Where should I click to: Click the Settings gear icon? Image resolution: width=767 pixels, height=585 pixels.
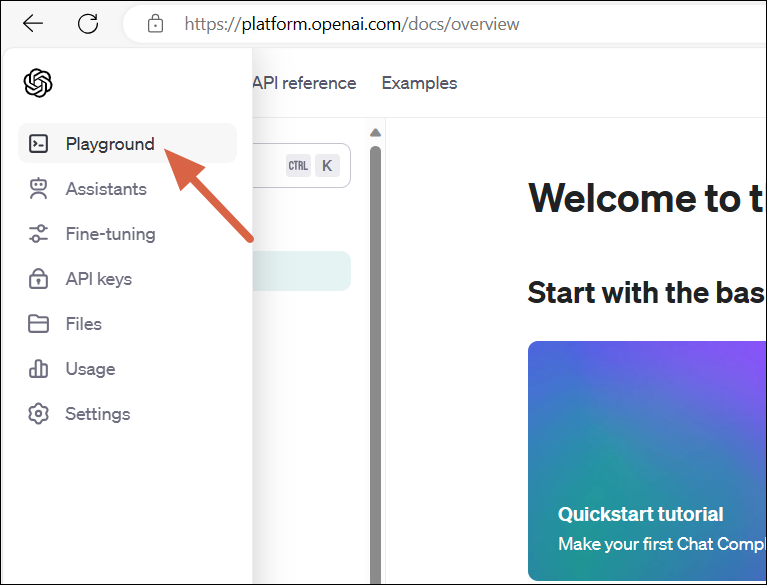point(38,414)
